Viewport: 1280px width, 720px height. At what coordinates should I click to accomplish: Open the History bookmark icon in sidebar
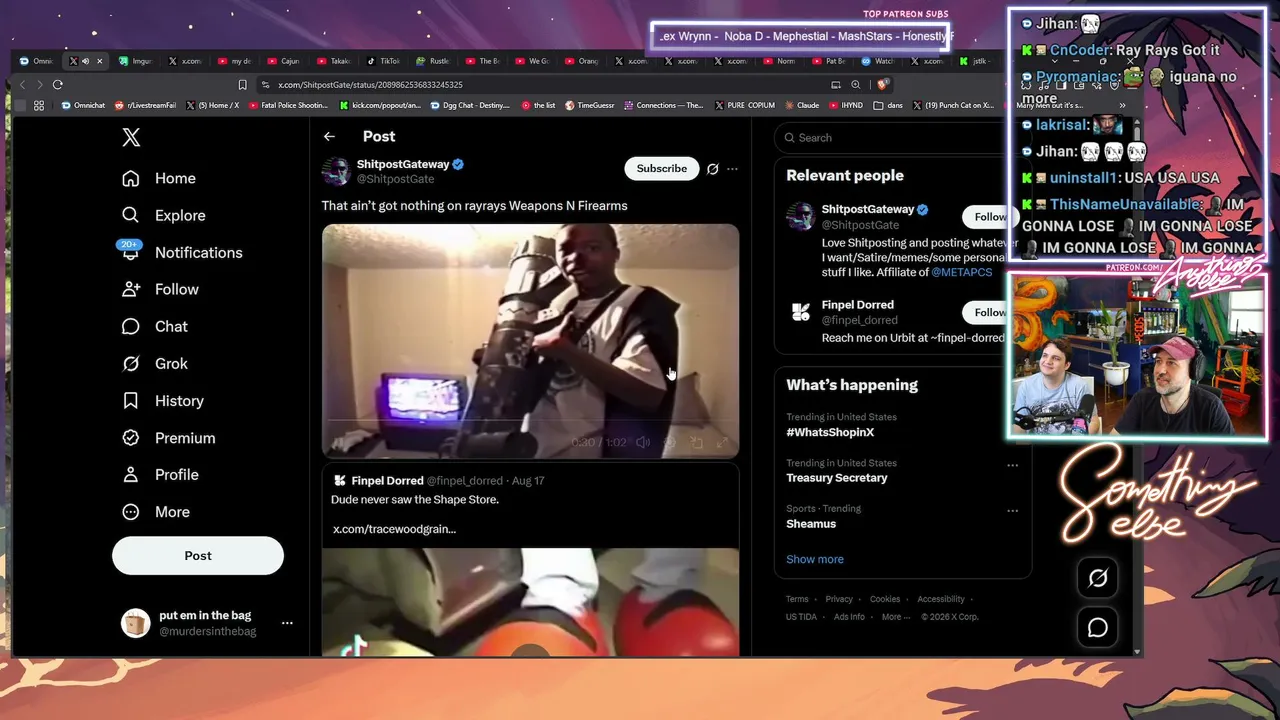[x=131, y=400]
